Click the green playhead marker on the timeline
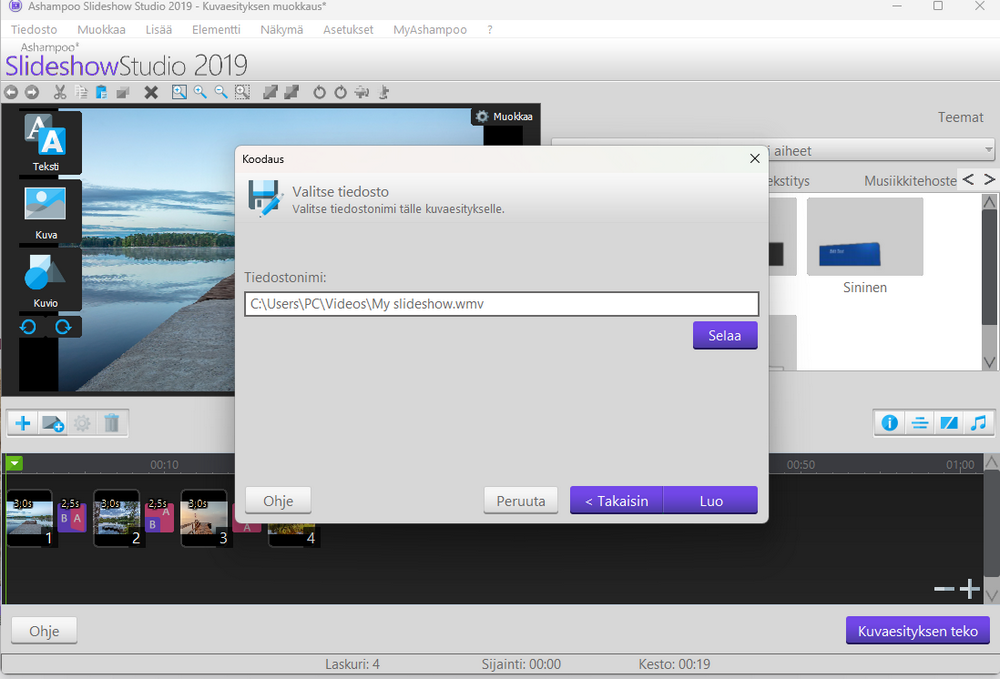The height and width of the screenshot is (679, 1000). pos(14,464)
